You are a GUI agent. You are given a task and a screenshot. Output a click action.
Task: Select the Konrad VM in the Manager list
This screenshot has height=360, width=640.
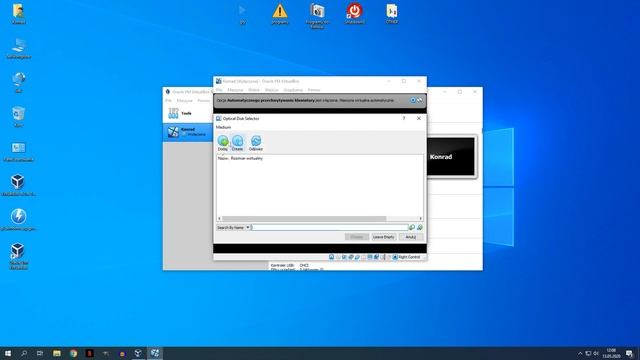[x=188, y=132]
